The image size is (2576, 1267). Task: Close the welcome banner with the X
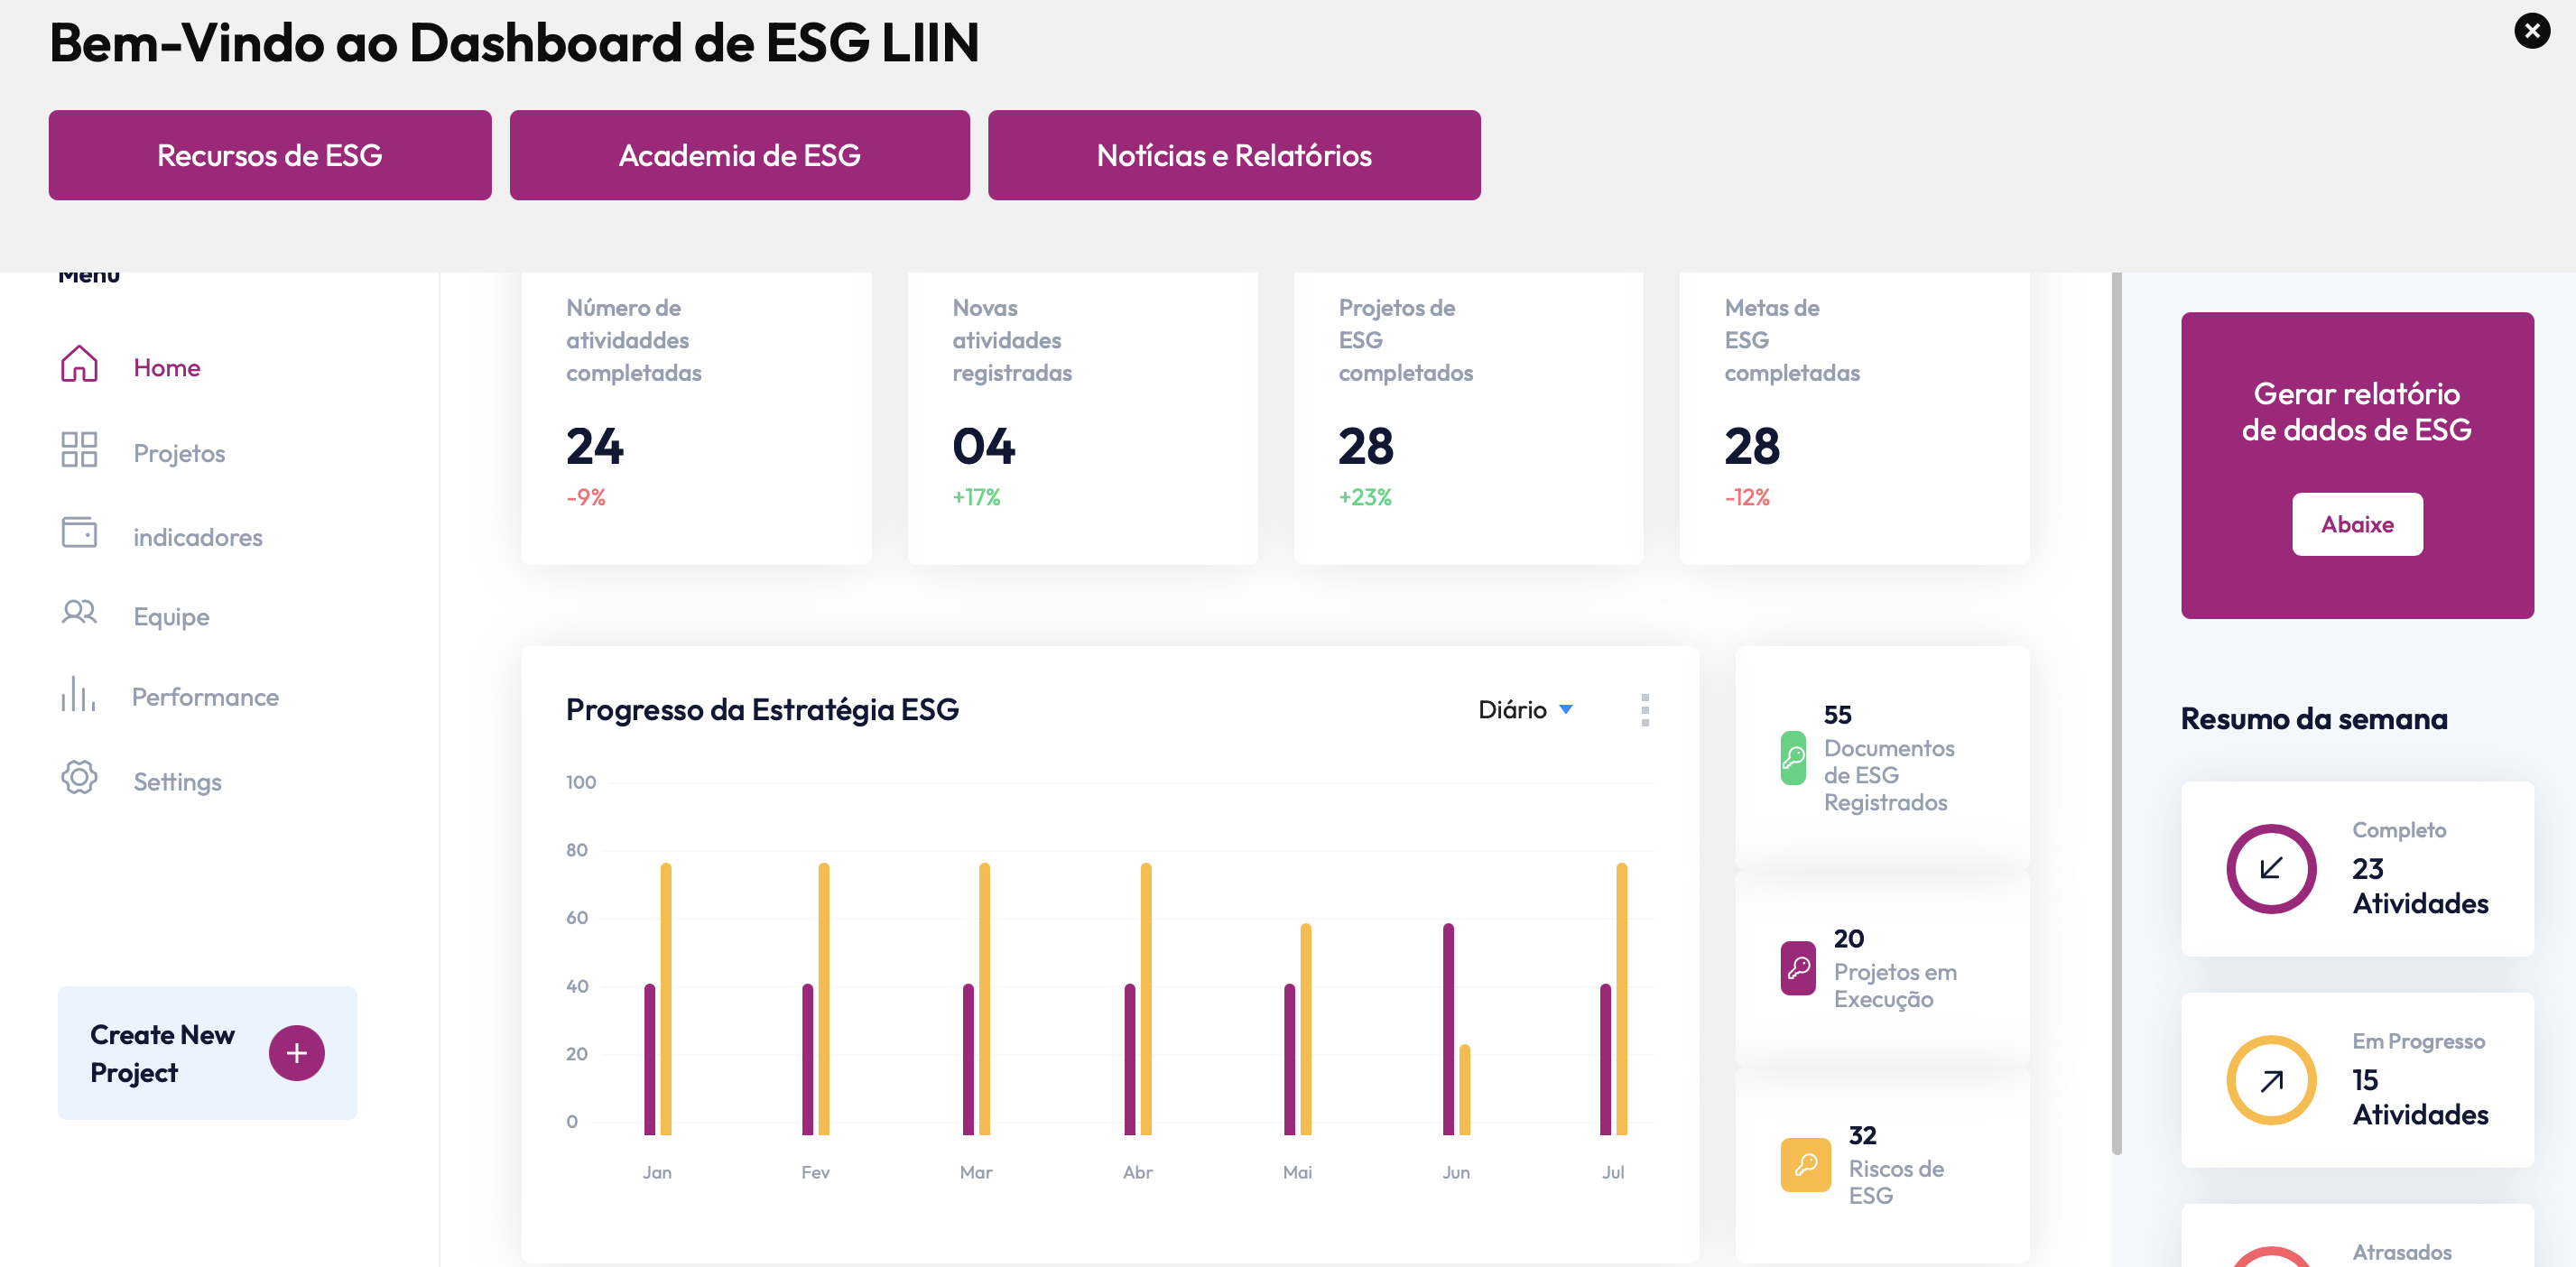click(x=2531, y=31)
